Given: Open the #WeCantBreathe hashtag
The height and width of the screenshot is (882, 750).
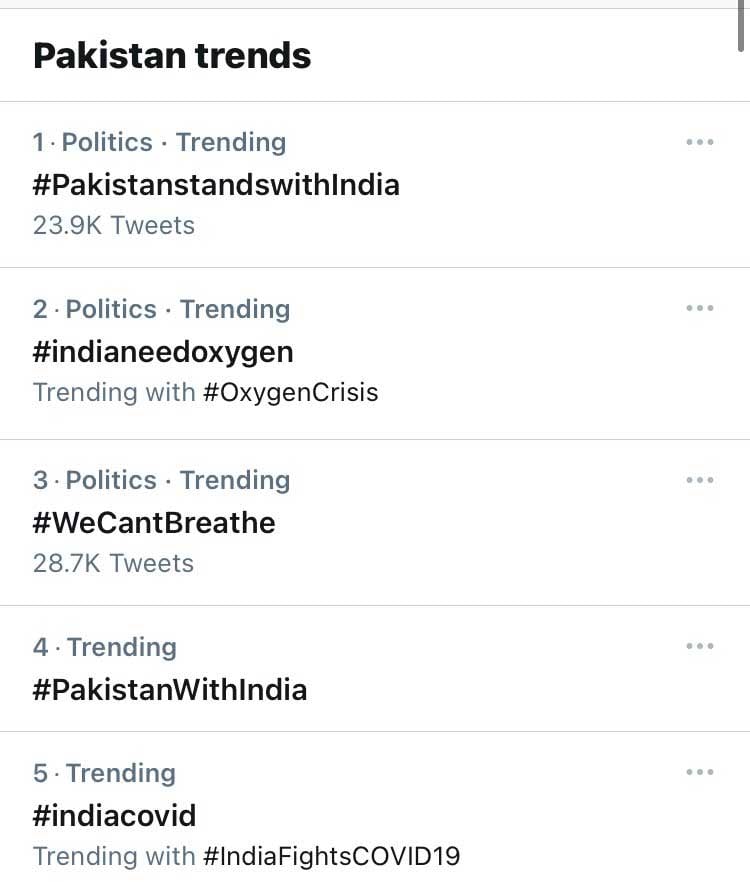Looking at the screenshot, I should (x=154, y=523).
